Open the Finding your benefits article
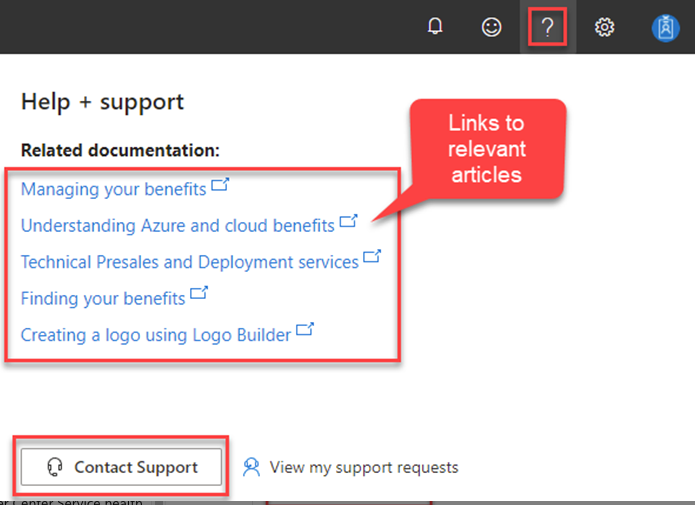 click(x=103, y=298)
